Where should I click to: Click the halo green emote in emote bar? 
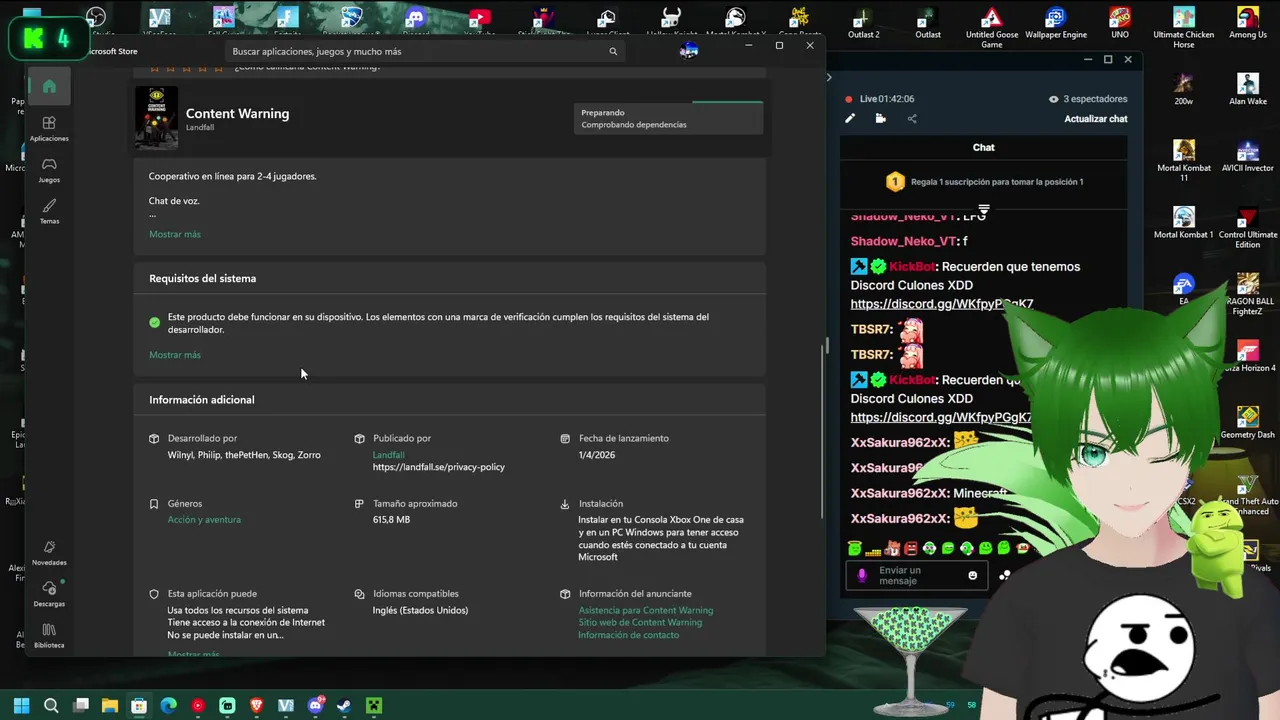[854, 548]
